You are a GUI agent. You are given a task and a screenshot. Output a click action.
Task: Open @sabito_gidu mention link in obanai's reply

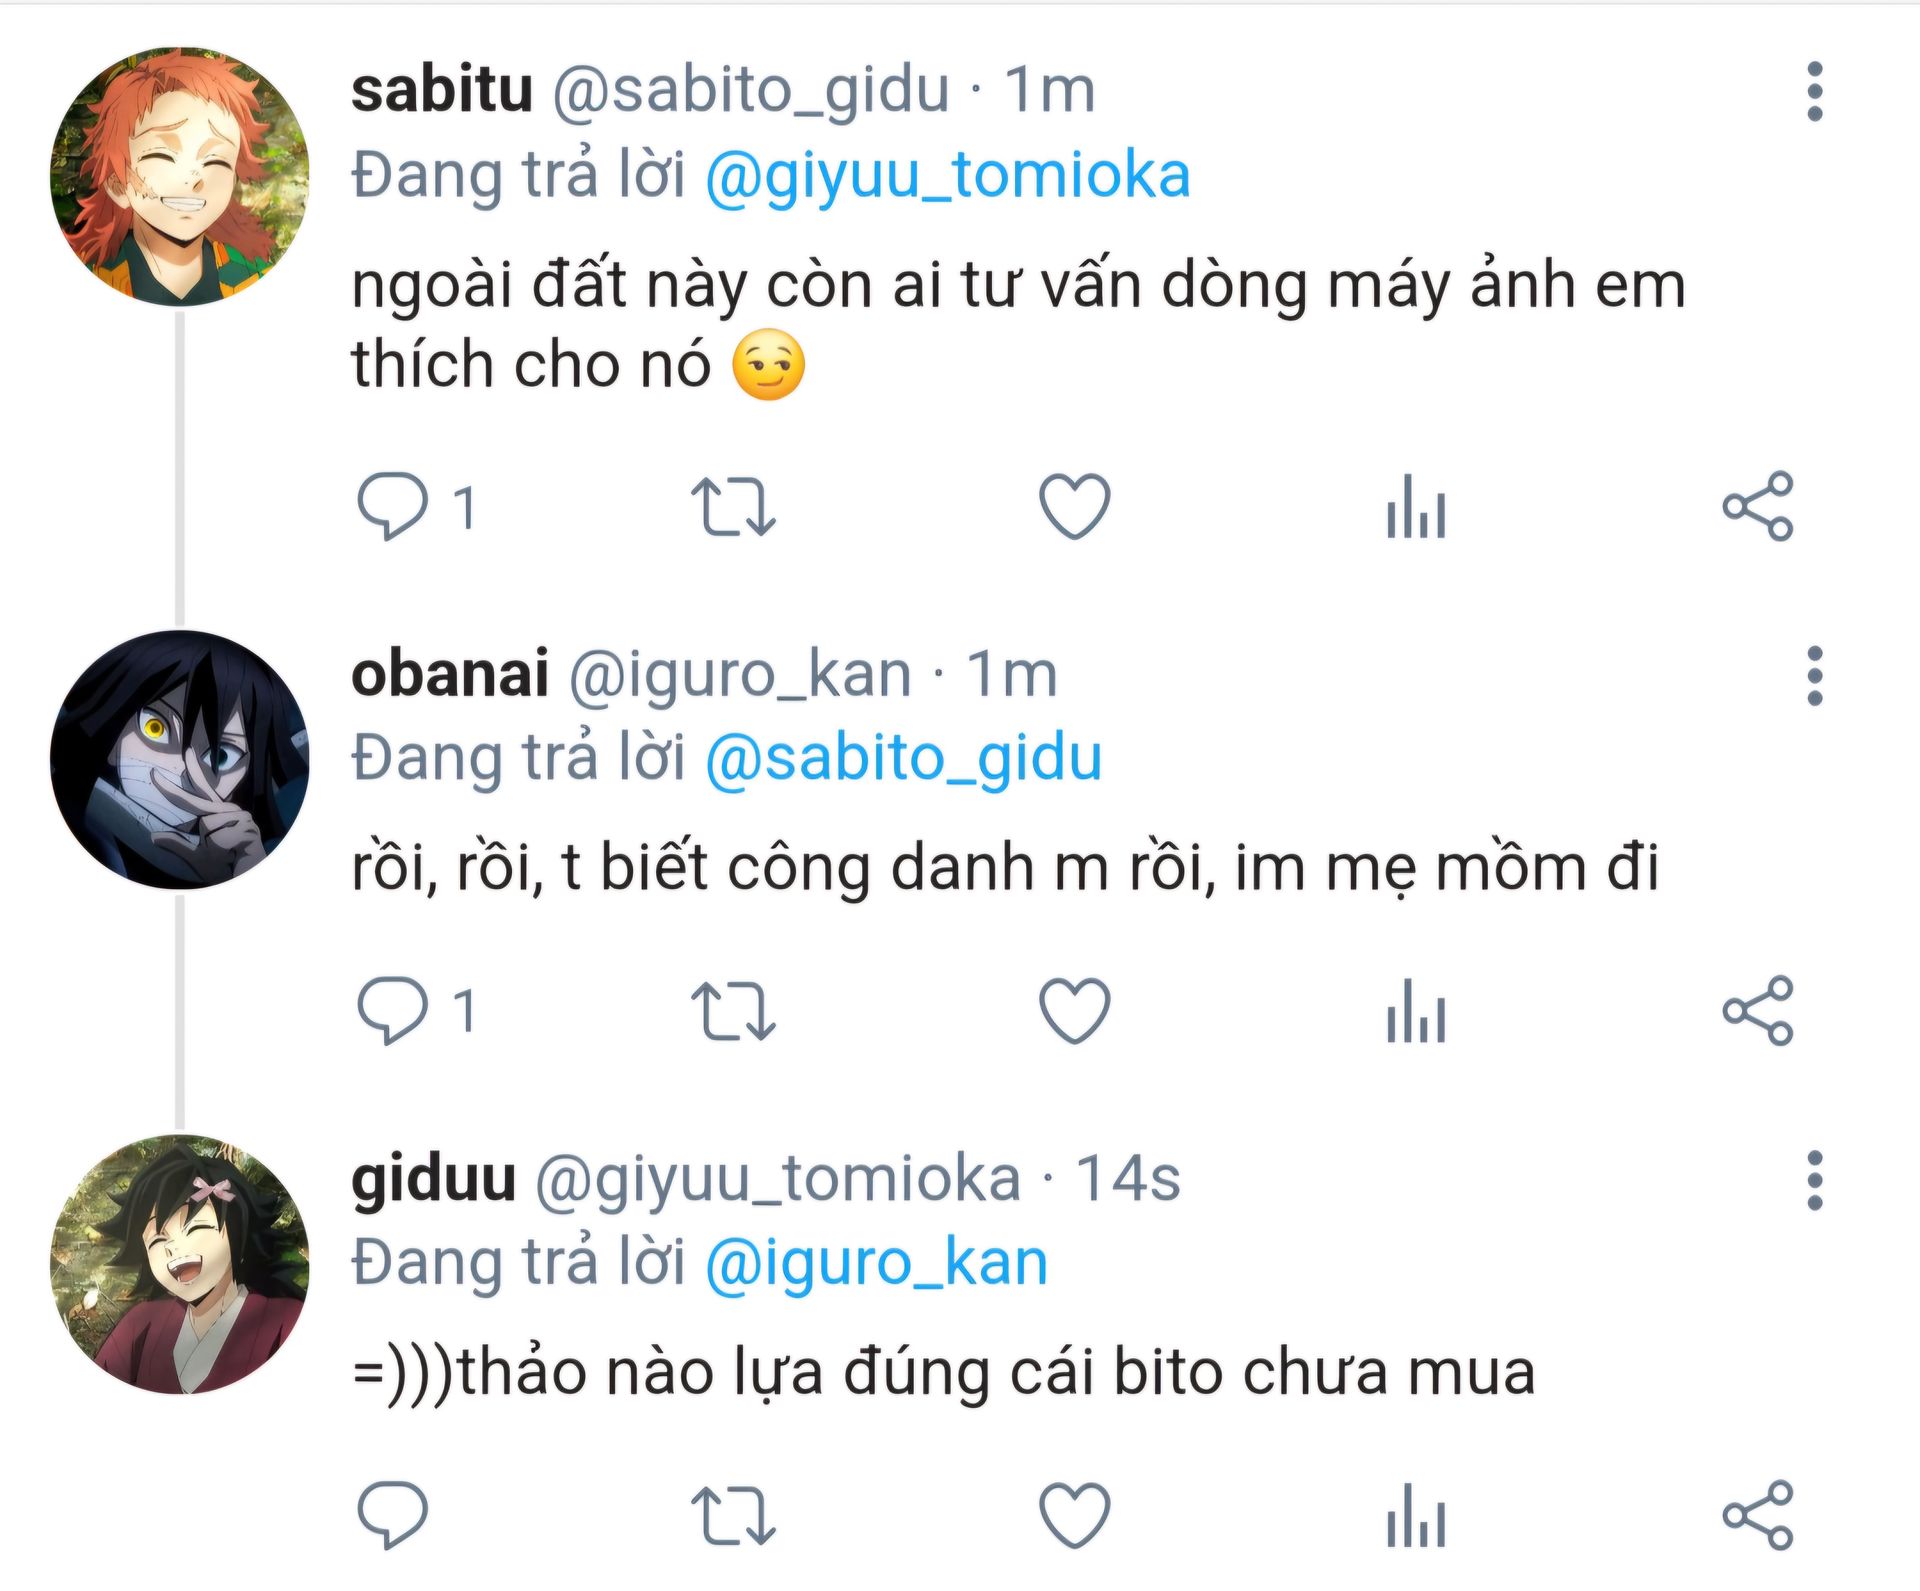903,759
